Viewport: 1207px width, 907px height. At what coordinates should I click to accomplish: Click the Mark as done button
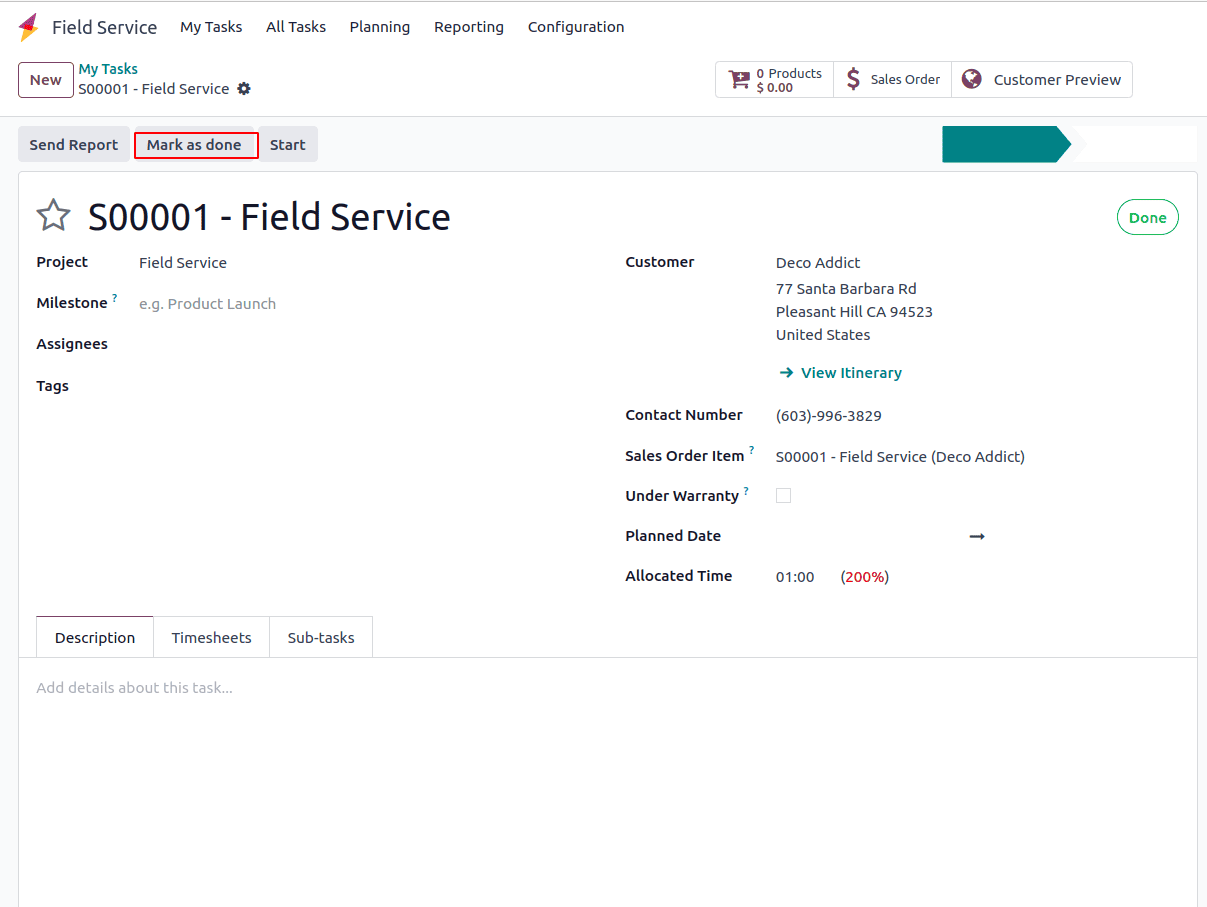[x=195, y=145]
